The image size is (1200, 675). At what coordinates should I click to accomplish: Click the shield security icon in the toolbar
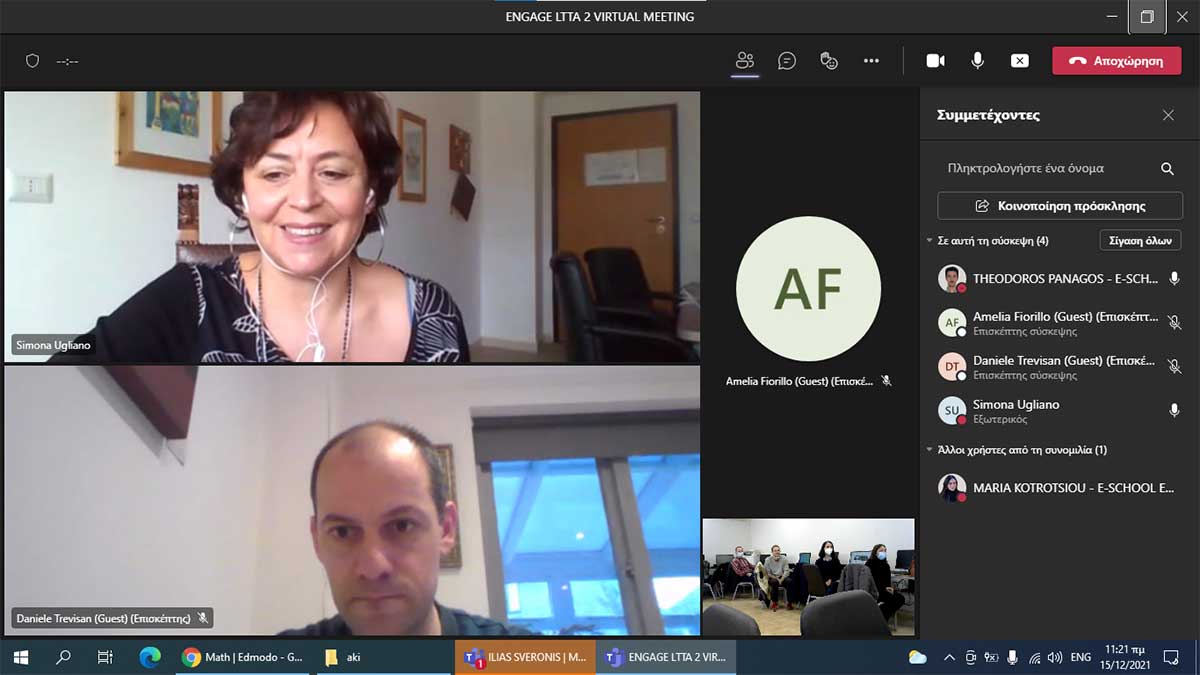(32, 61)
